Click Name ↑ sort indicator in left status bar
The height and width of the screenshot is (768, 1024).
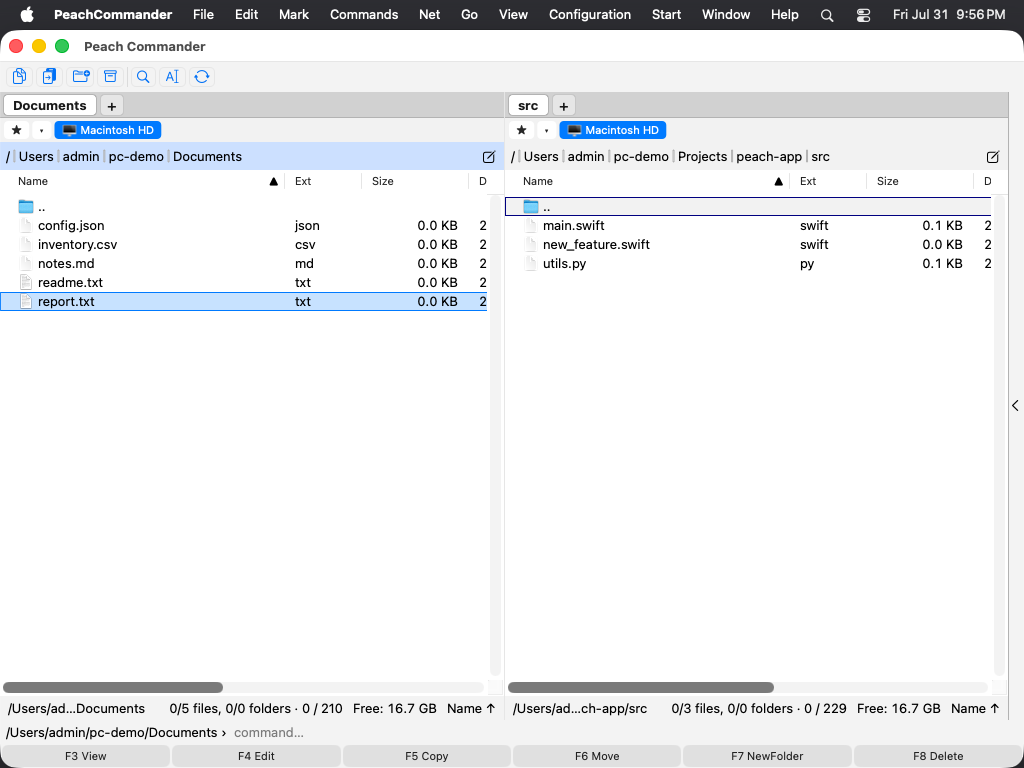coord(471,709)
